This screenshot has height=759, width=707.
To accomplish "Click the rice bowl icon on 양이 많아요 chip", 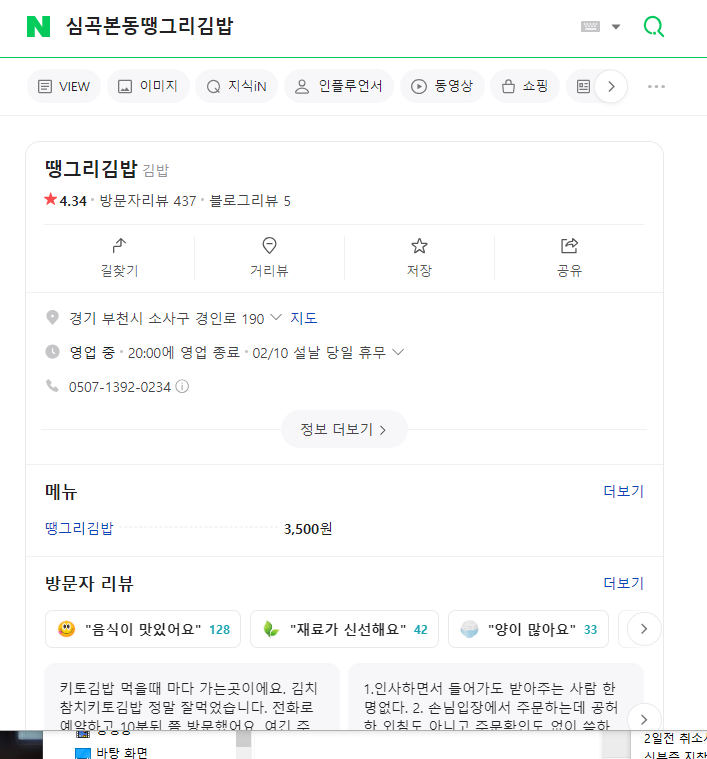I will tap(469, 629).
